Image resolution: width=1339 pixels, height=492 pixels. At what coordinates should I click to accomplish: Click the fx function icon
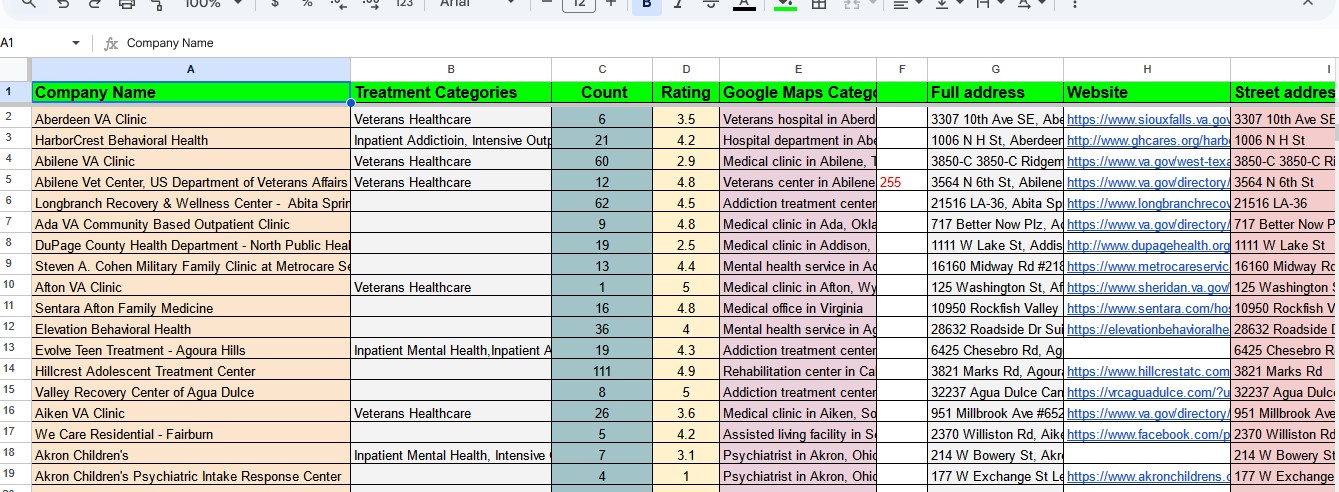tap(111, 44)
